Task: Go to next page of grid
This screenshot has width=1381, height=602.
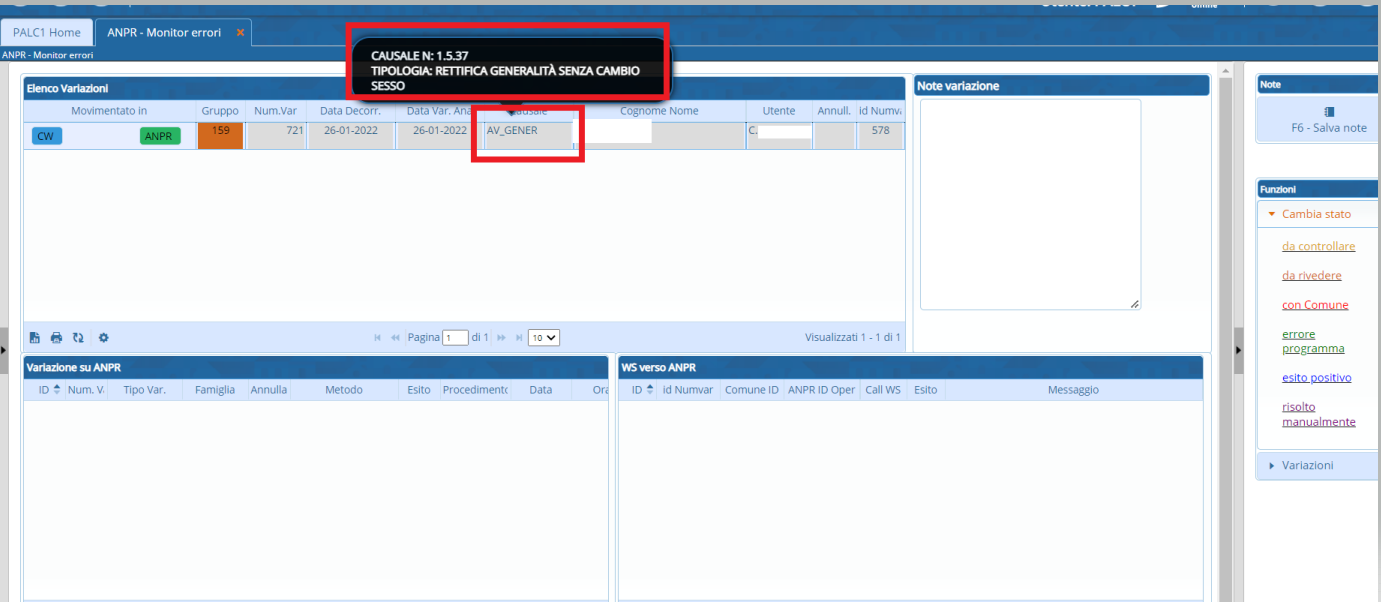Action: tap(502, 338)
